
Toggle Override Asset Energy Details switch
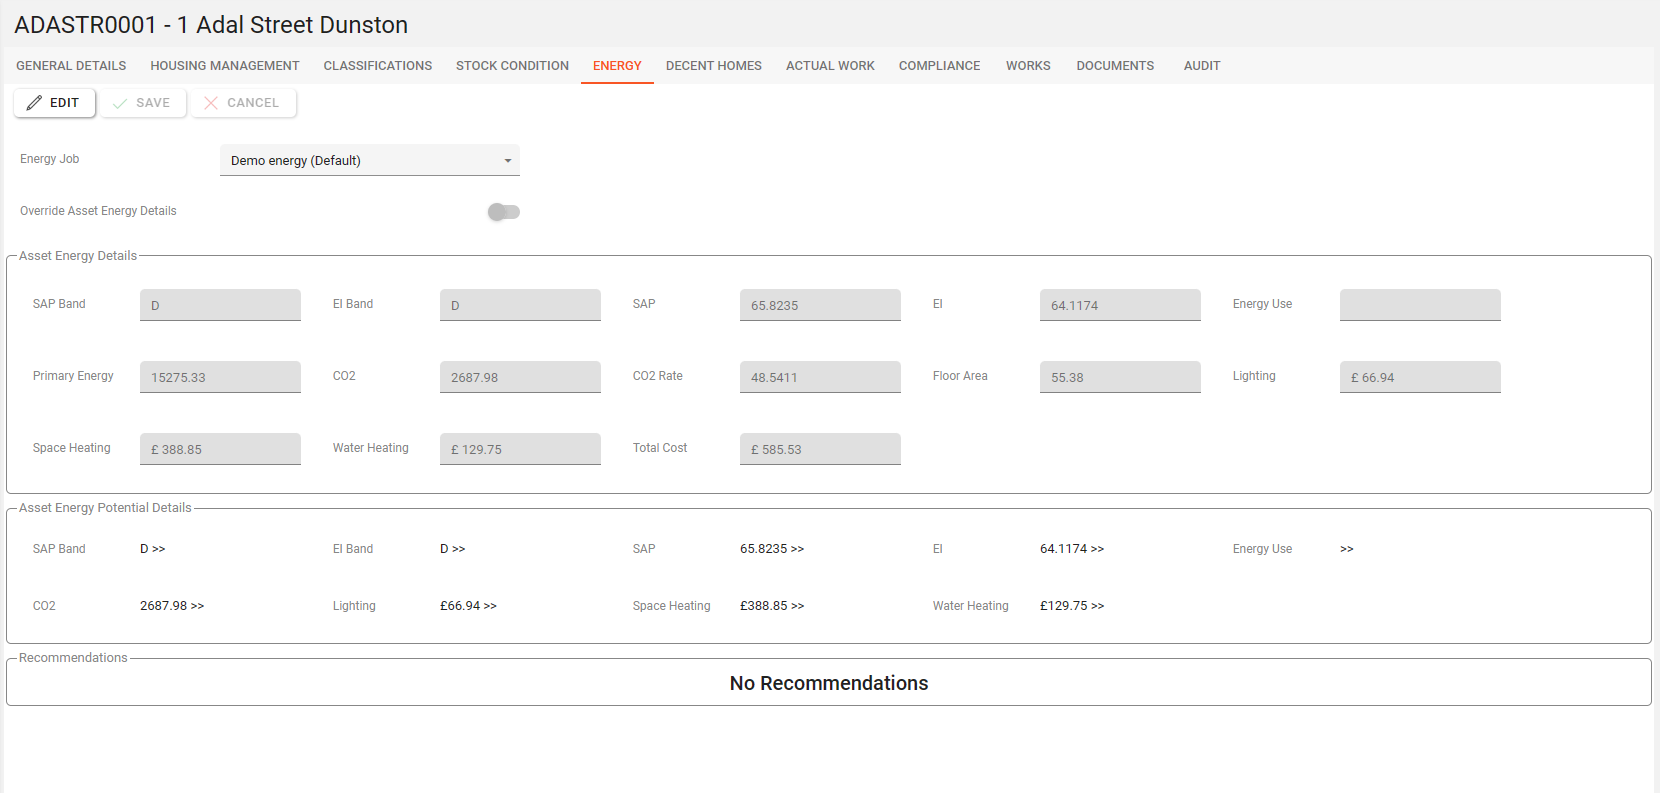pos(503,212)
